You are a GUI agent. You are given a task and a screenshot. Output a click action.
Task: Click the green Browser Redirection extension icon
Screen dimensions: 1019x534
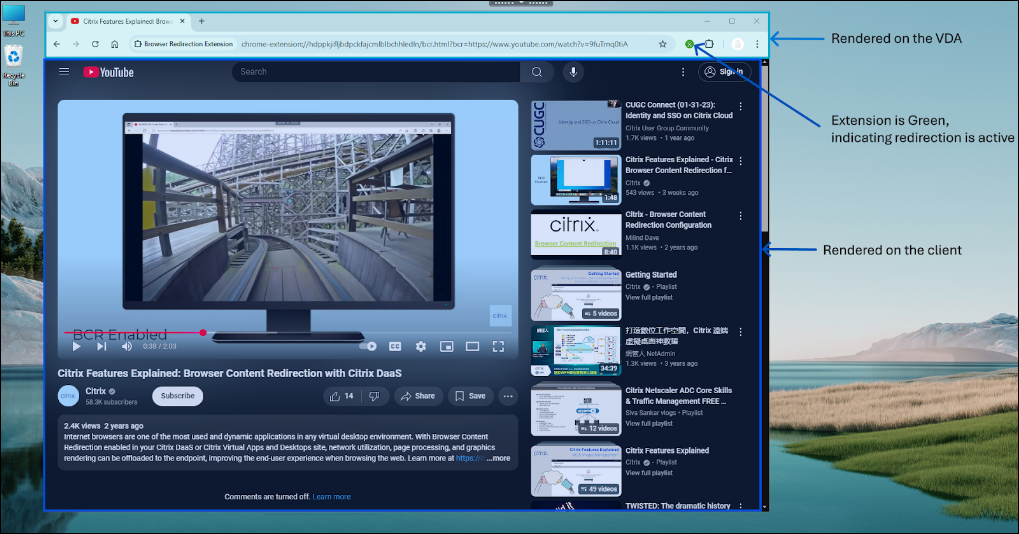(689, 44)
